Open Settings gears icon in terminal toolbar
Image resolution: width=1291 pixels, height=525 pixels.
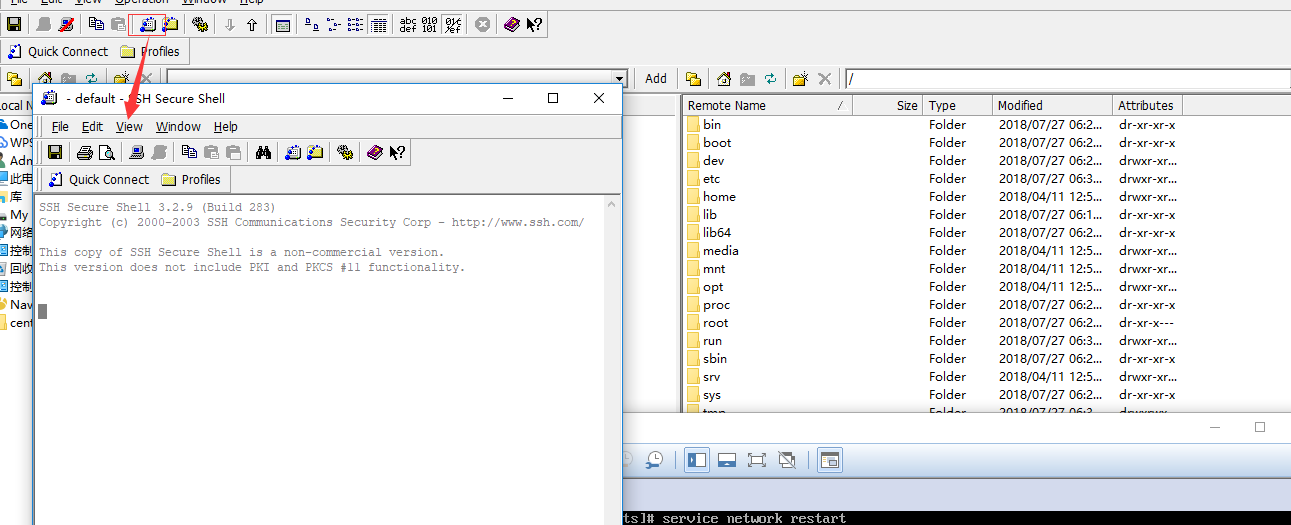click(x=345, y=152)
